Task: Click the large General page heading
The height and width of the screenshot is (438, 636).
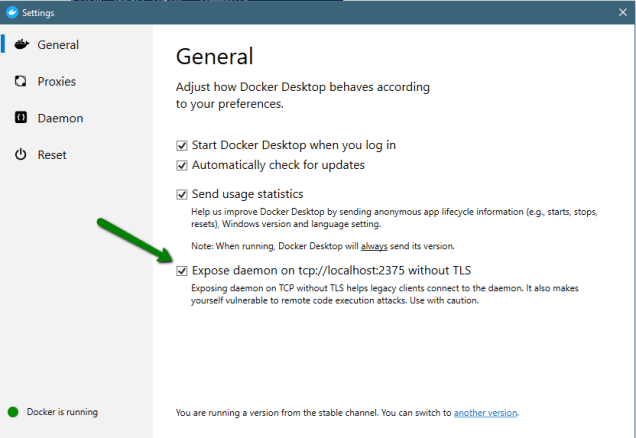Action: [x=214, y=56]
